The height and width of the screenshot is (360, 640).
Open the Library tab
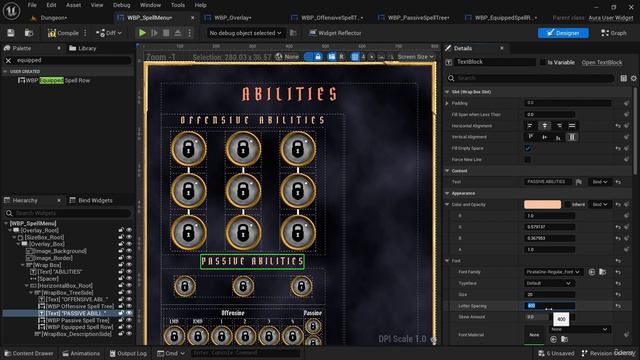tap(83, 48)
